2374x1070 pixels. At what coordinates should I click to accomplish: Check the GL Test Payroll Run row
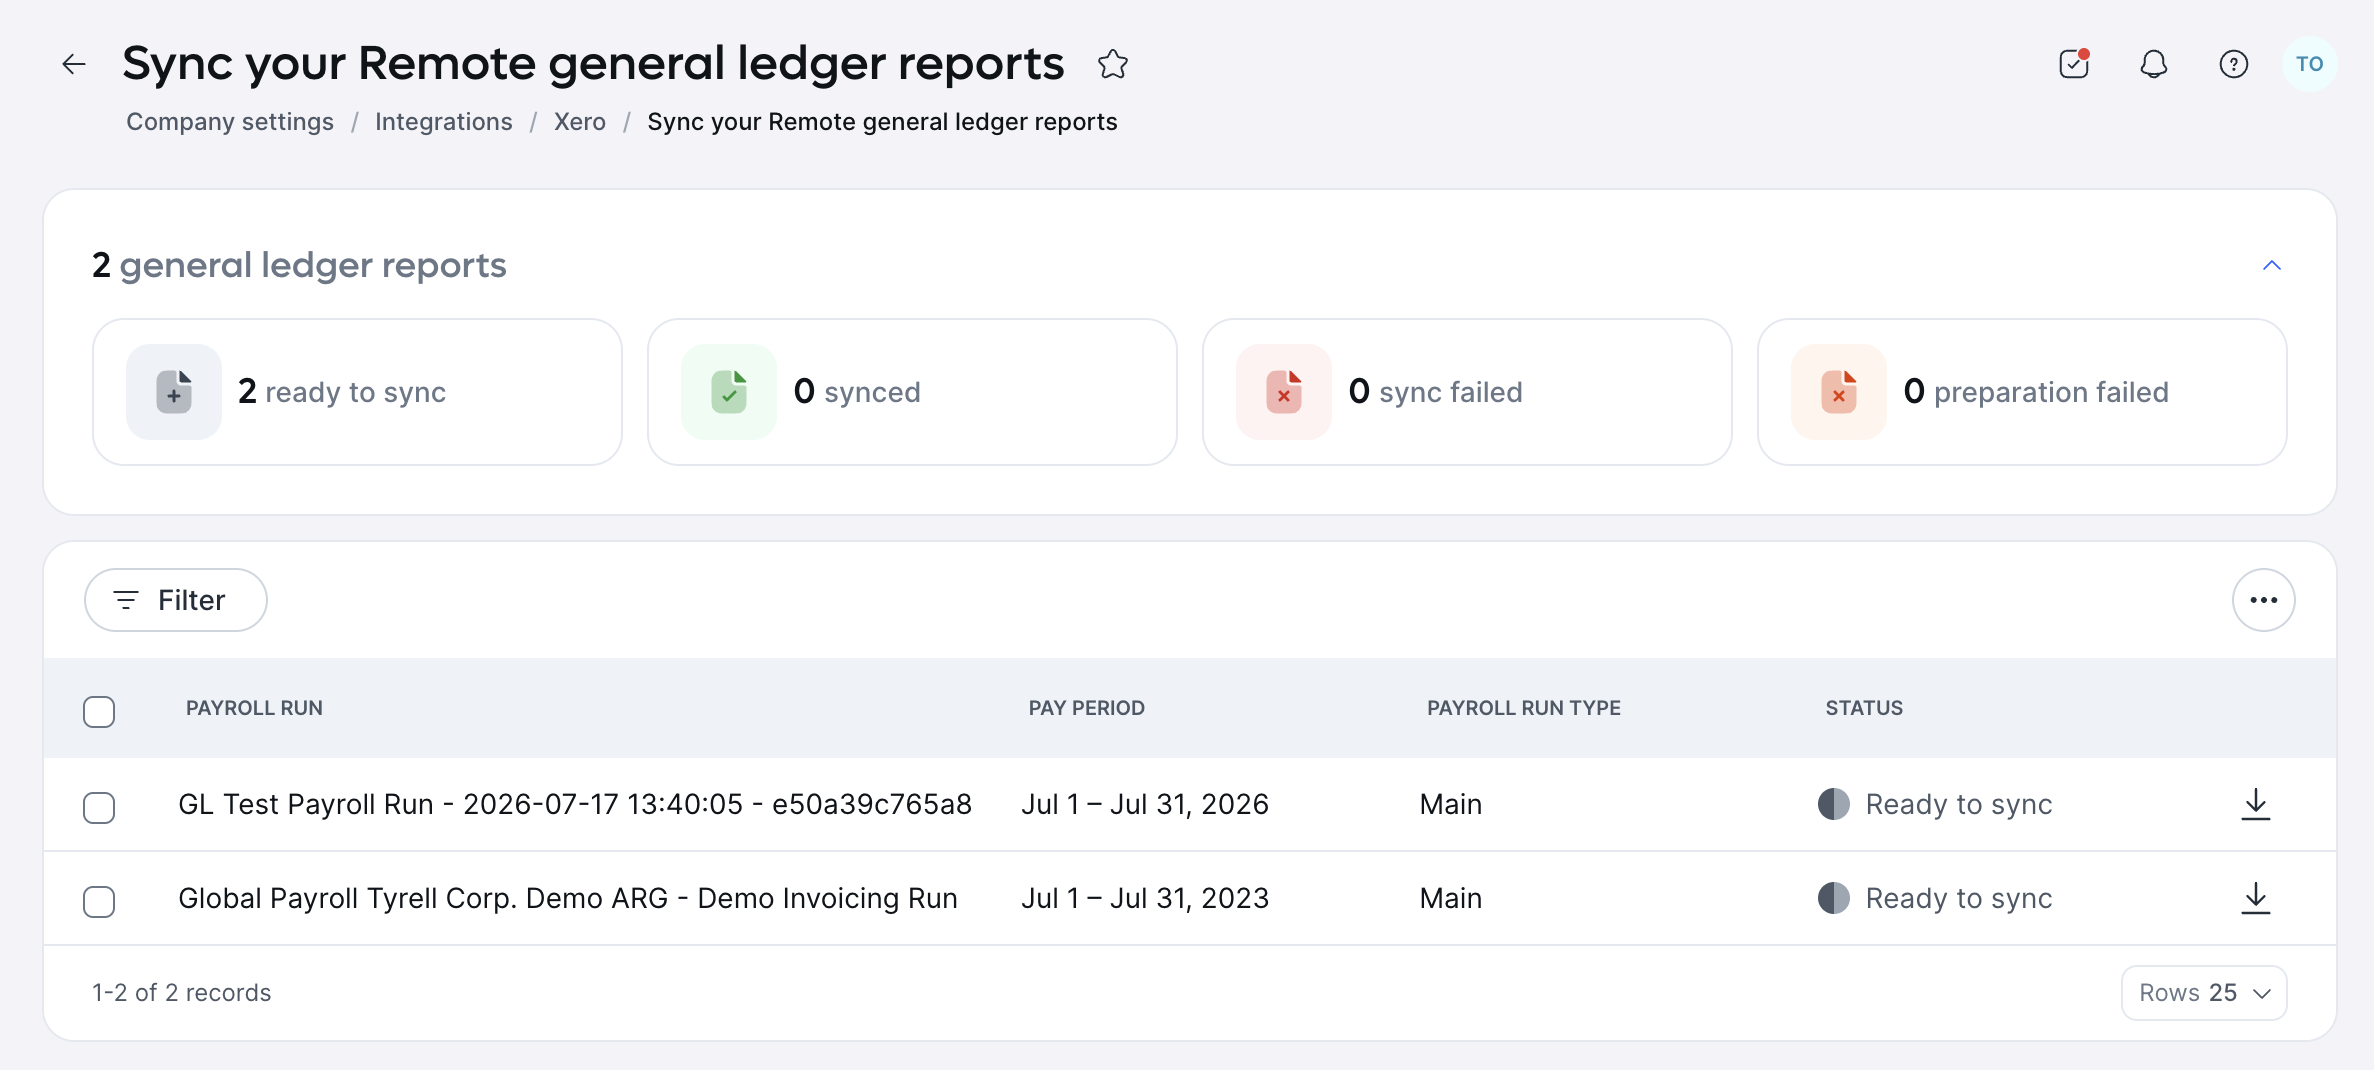point(99,807)
